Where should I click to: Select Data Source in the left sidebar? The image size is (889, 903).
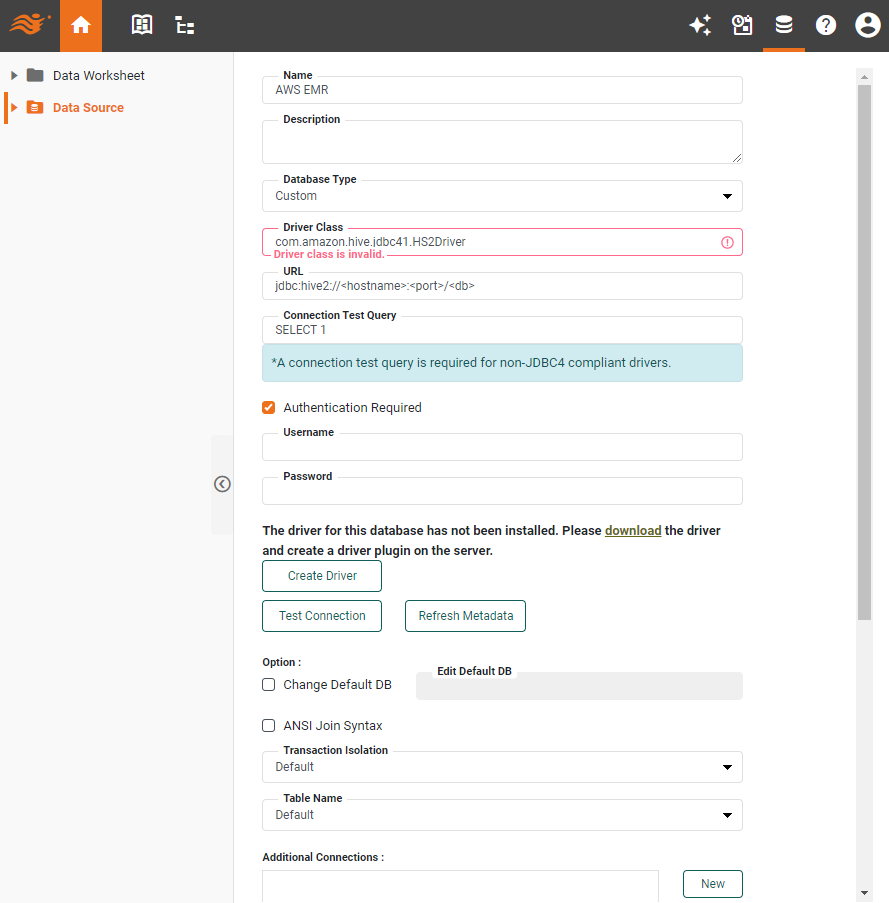pyautogui.click(x=88, y=107)
